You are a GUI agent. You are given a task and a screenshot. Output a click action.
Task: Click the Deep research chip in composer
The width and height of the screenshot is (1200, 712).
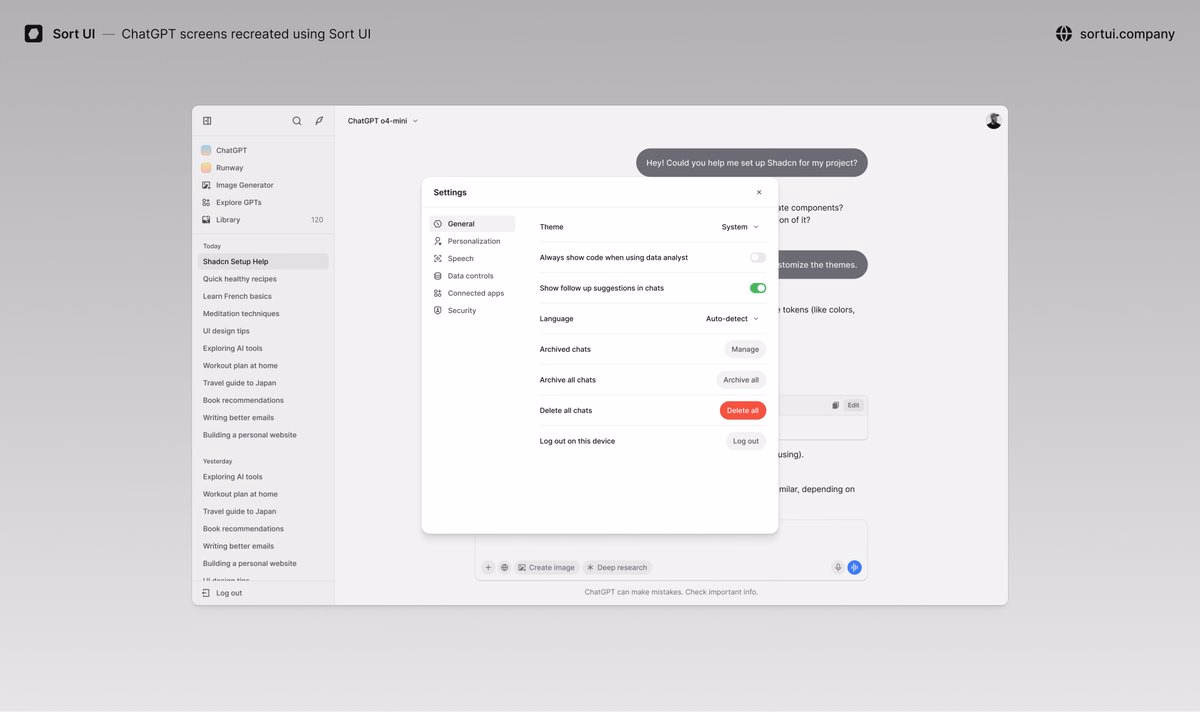[x=617, y=567]
